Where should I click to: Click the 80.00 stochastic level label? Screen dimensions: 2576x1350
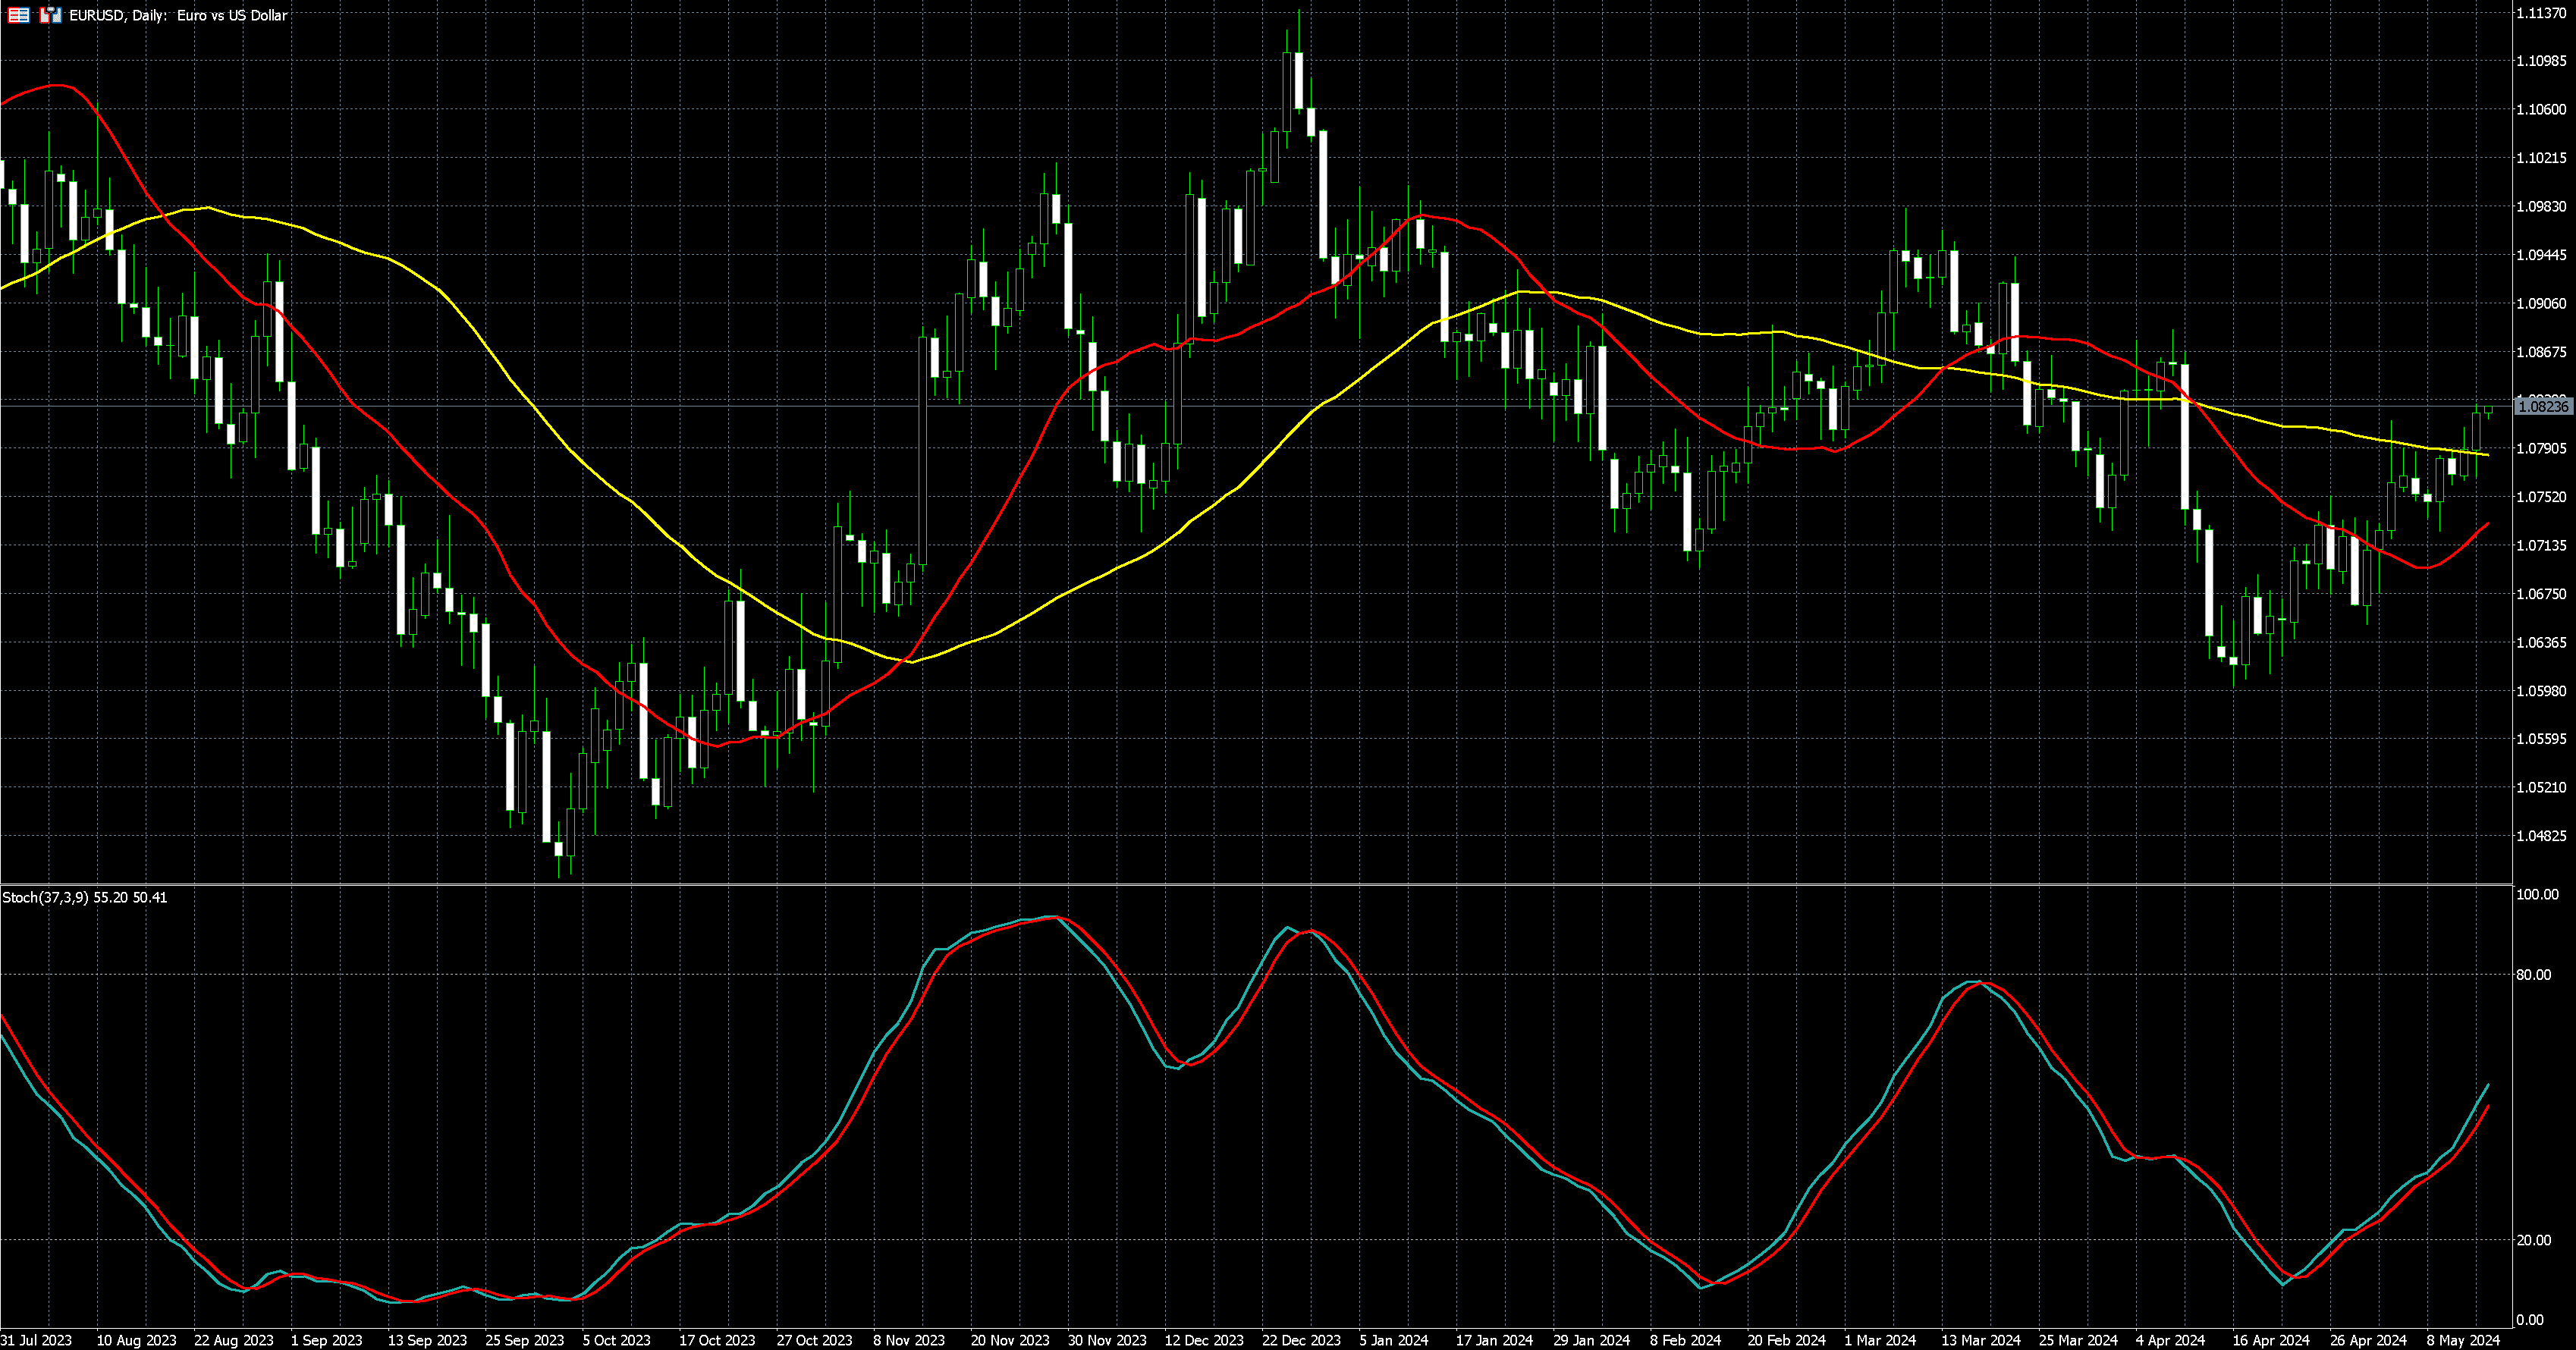(2533, 975)
